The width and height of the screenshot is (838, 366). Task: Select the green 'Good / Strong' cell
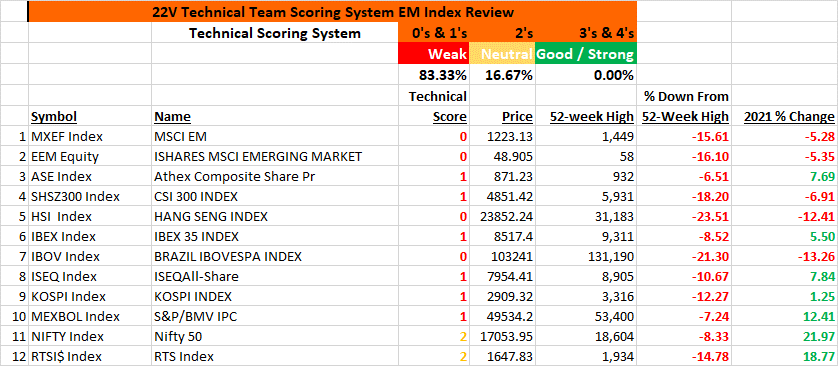tap(586, 54)
